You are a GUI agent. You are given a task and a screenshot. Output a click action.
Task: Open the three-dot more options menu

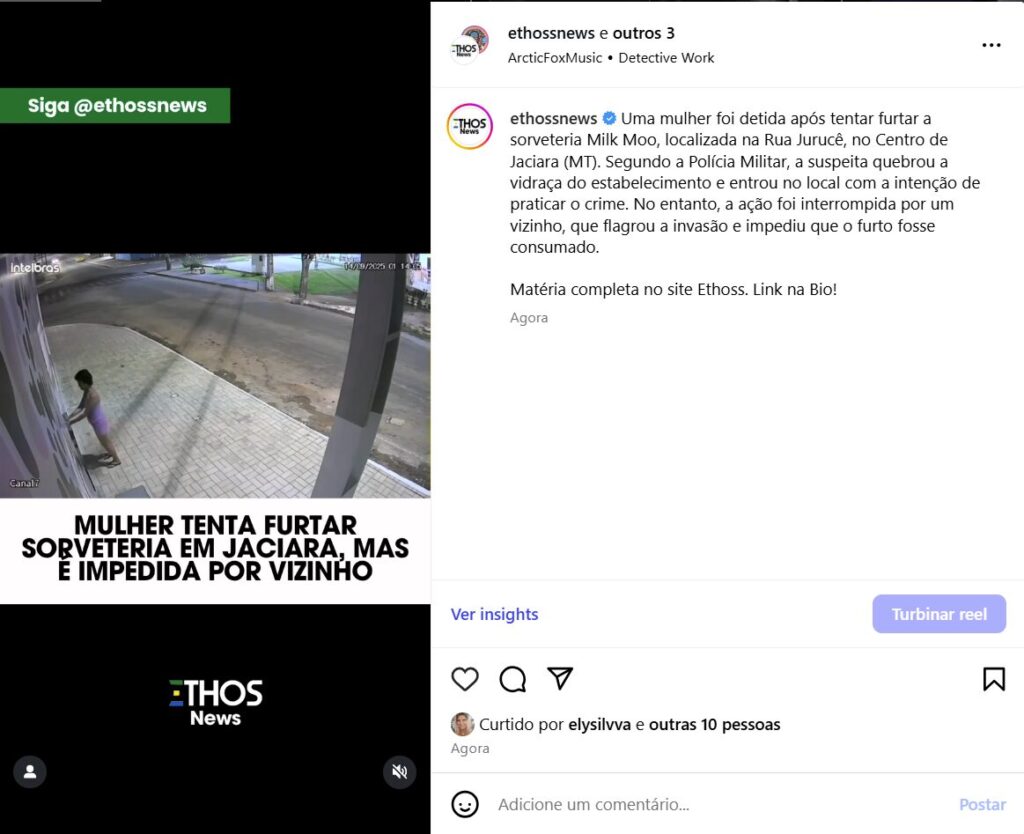pos(991,45)
